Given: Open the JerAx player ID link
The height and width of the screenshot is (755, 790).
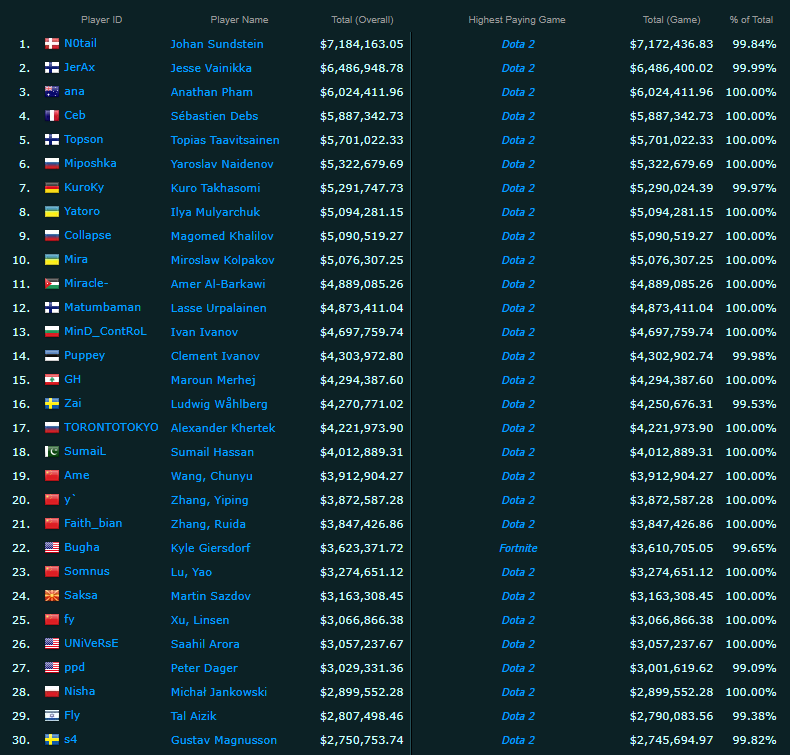Looking at the screenshot, I should tap(80, 67).
